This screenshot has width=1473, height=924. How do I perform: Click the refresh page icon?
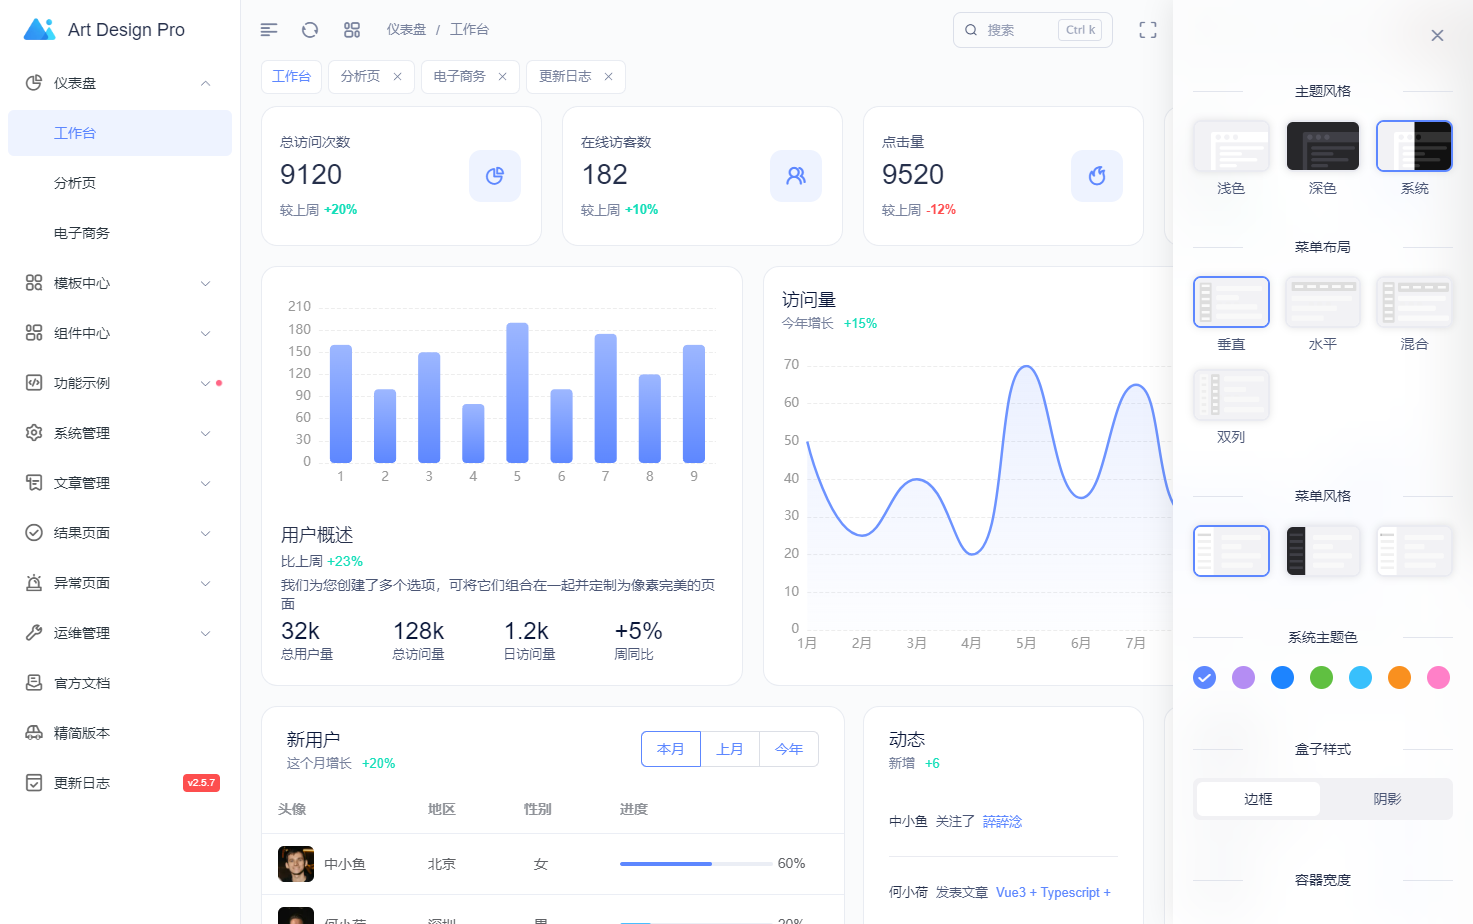(x=310, y=30)
